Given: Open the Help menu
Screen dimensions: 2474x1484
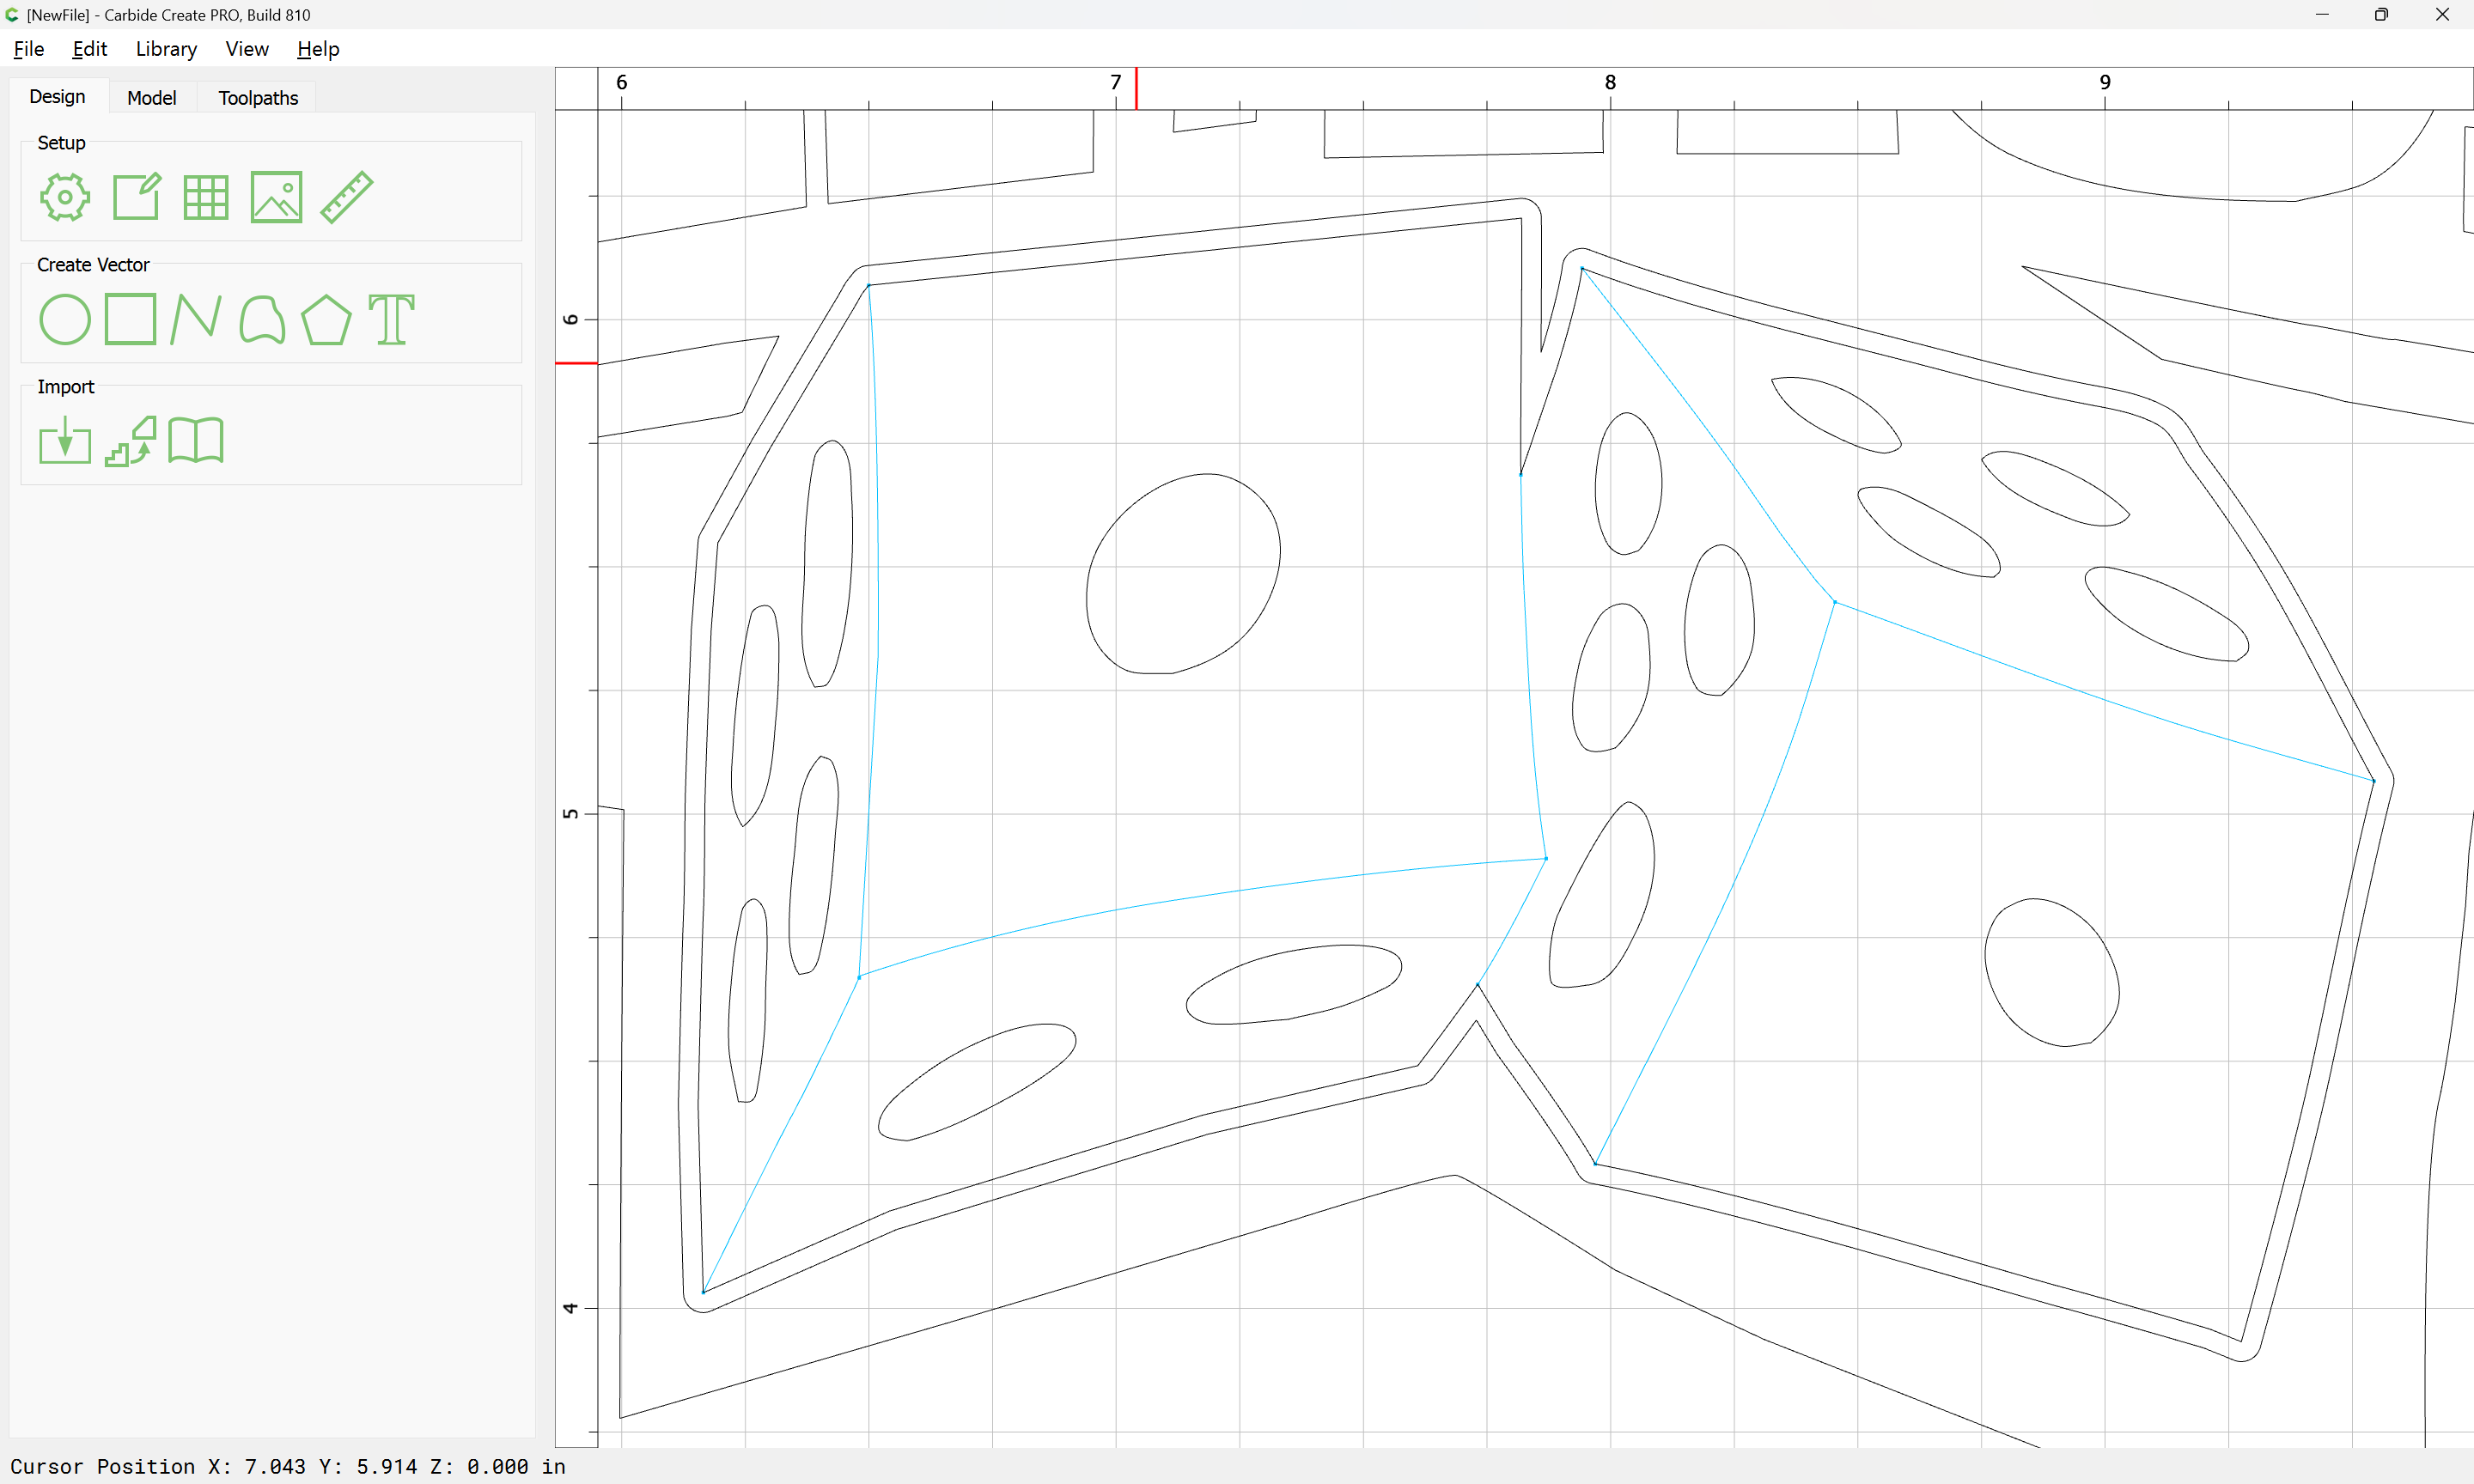Looking at the screenshot, I should (318, 49).
